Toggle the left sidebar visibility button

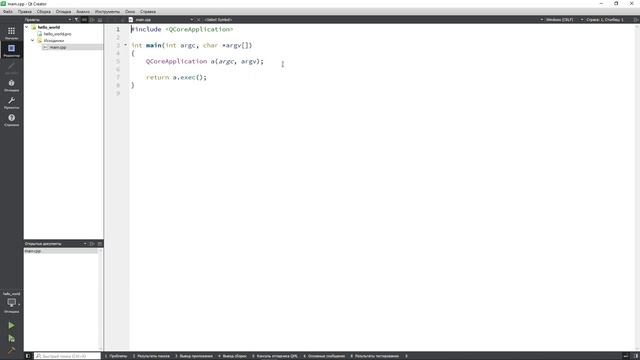point(27,356)
